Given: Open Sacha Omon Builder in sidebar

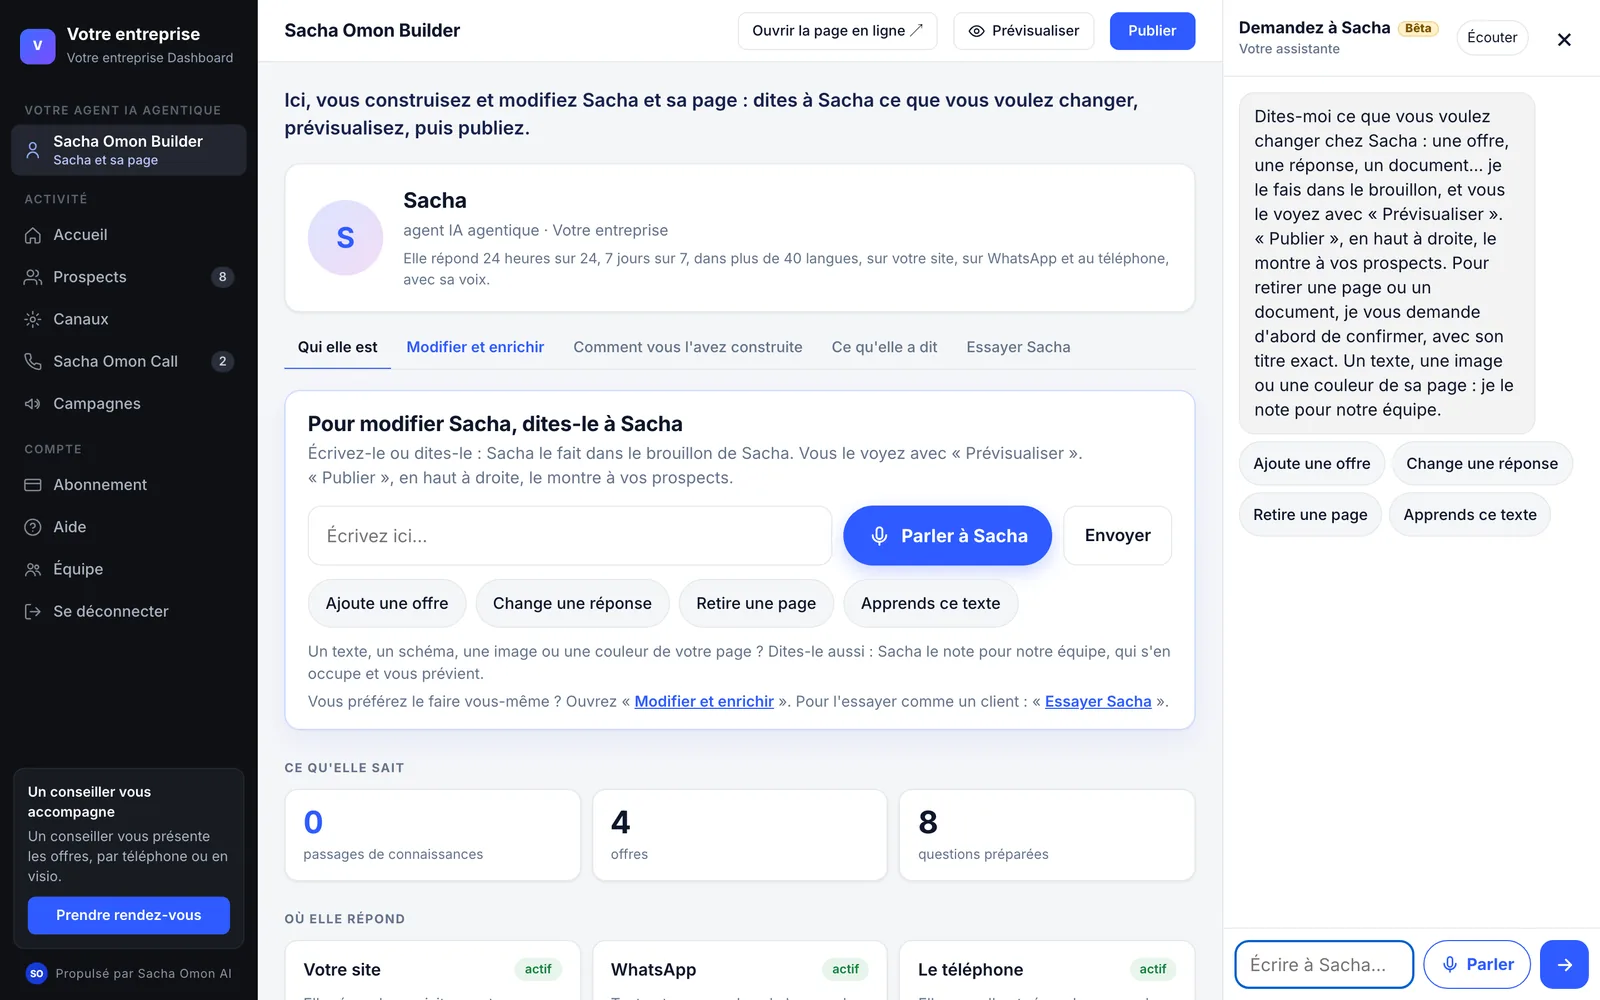Looking at the screenshot, I should point(128,150).
